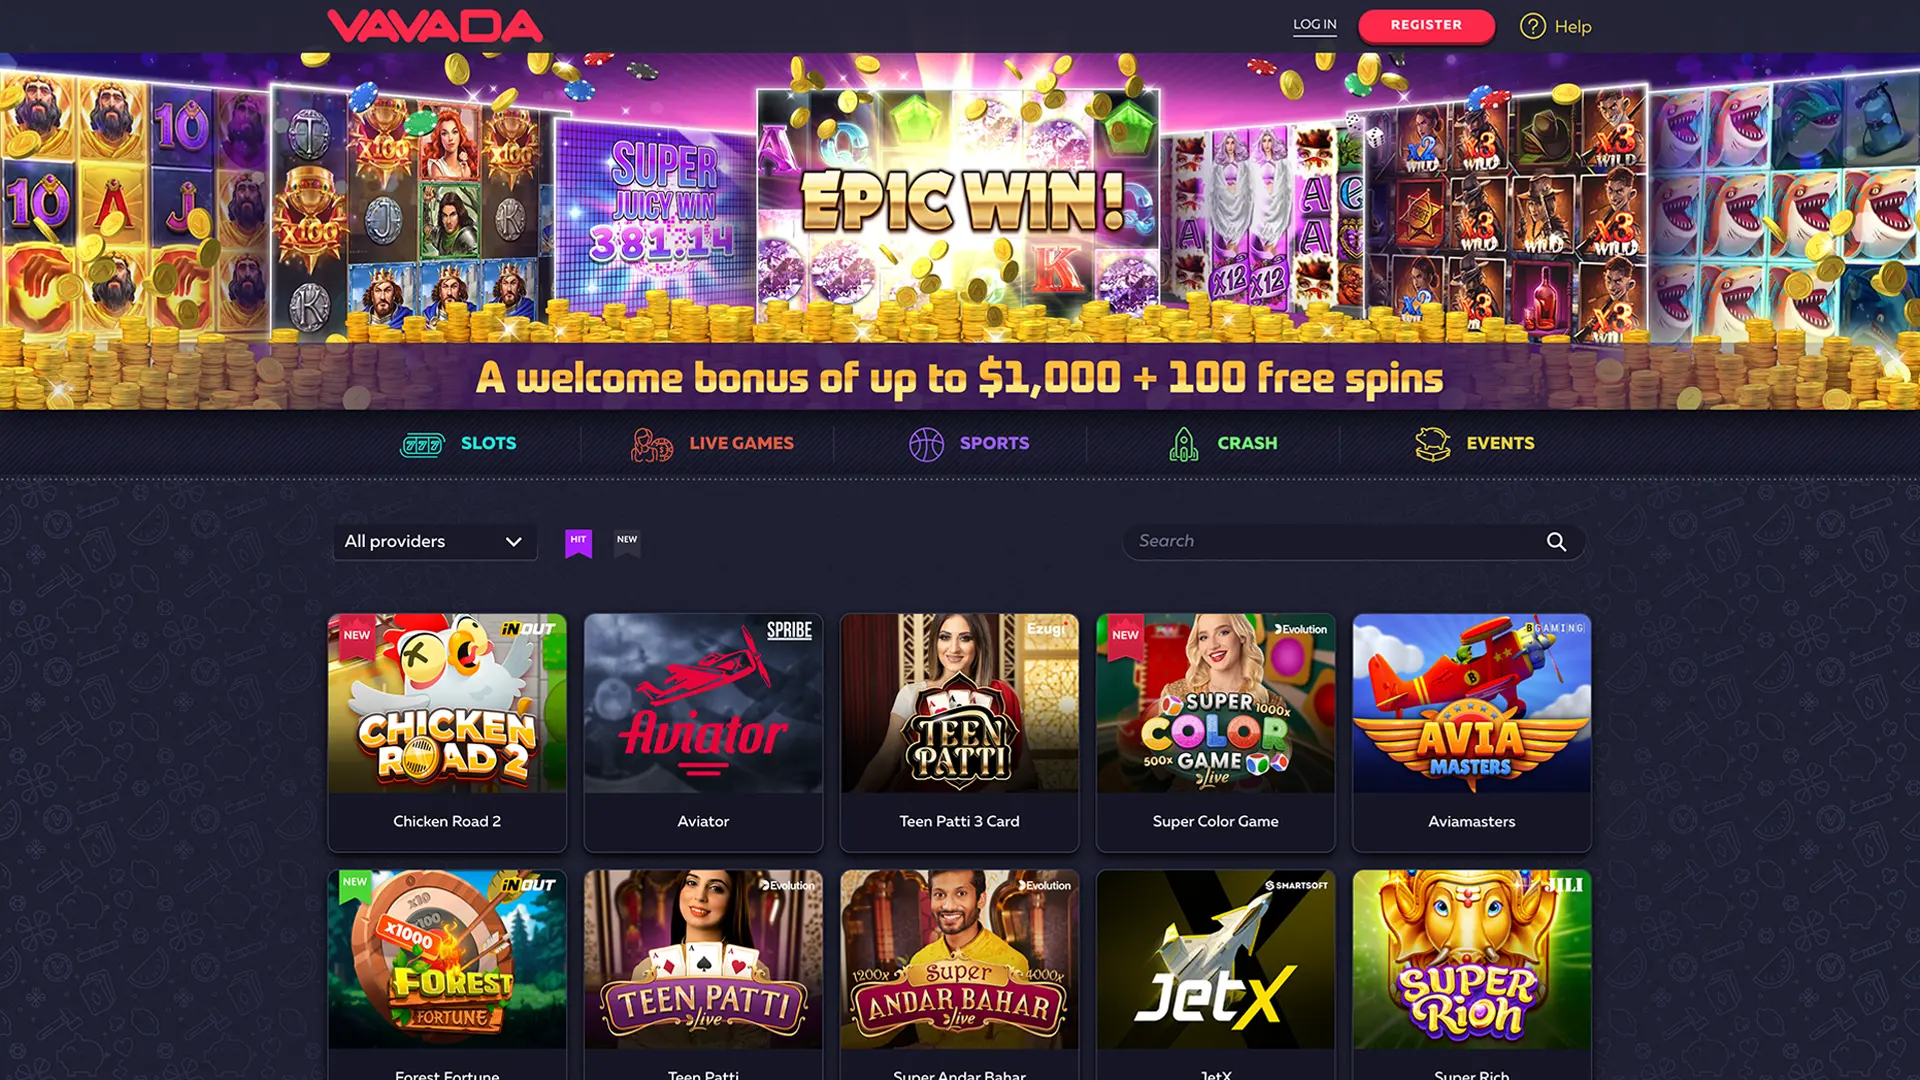
Task: Click the Register button
Action: point(1426,25)
